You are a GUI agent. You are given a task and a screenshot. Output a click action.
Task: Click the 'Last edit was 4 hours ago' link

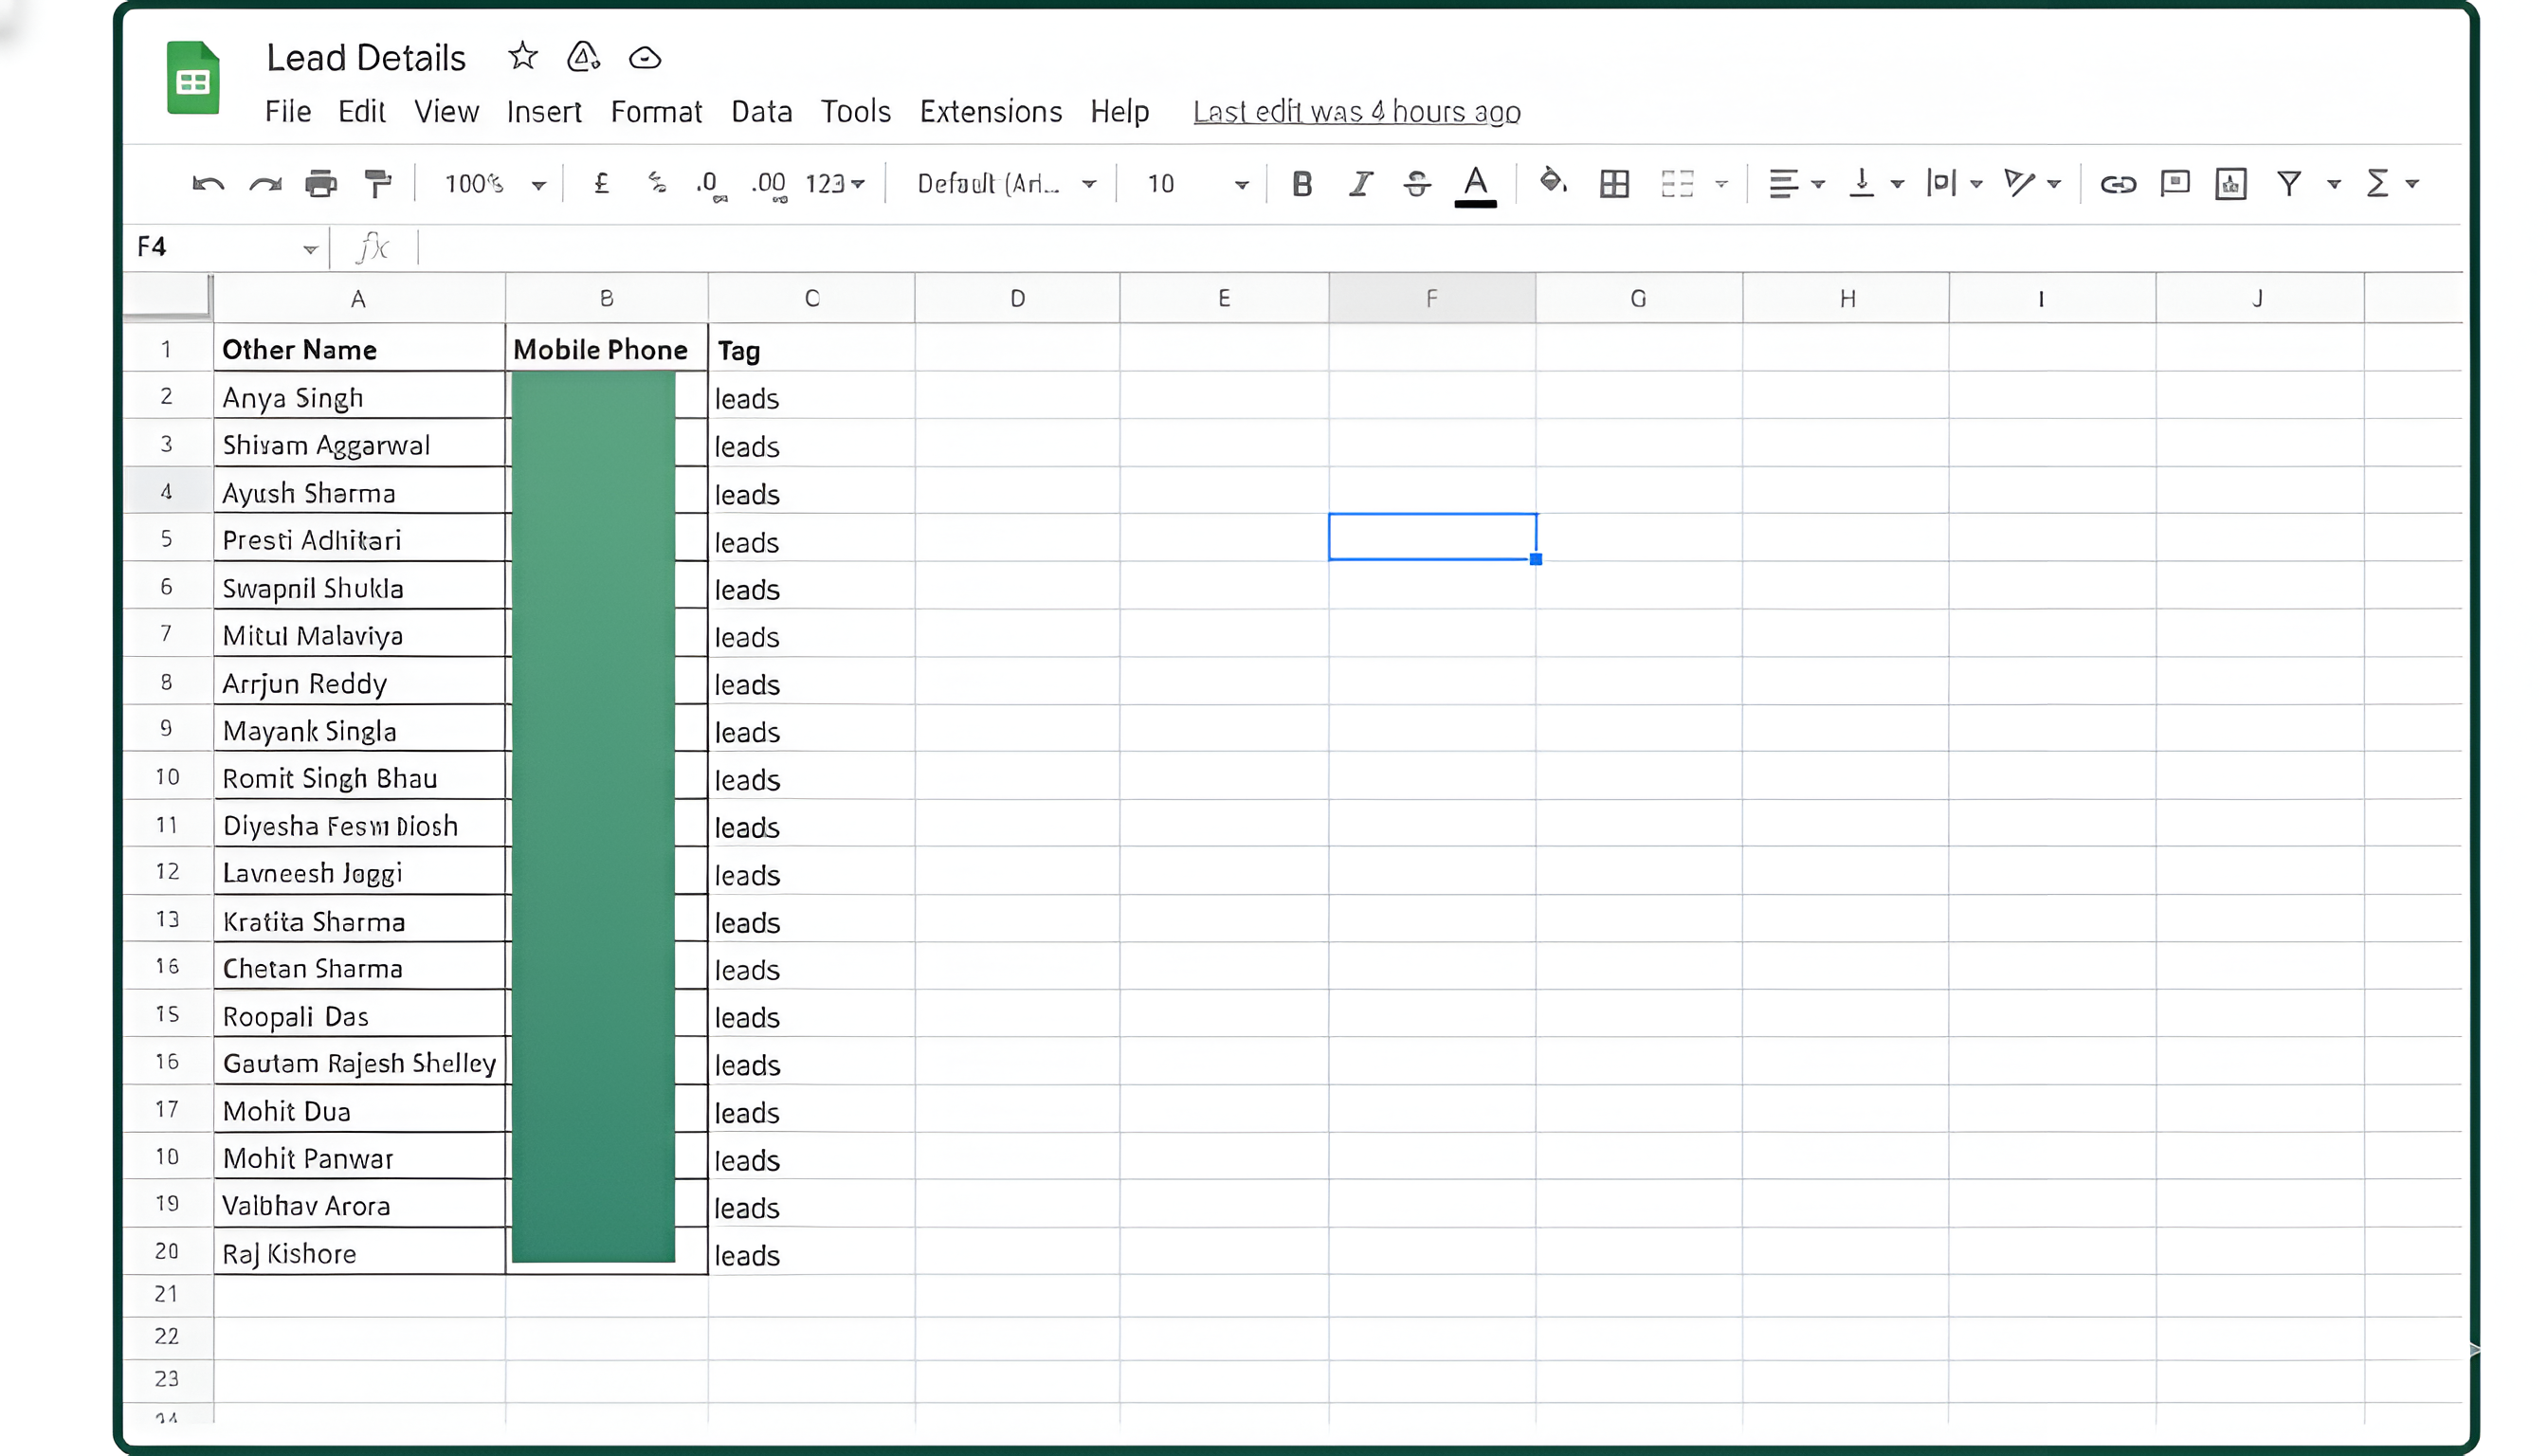pyautogui.click(x=1356, y=112)
